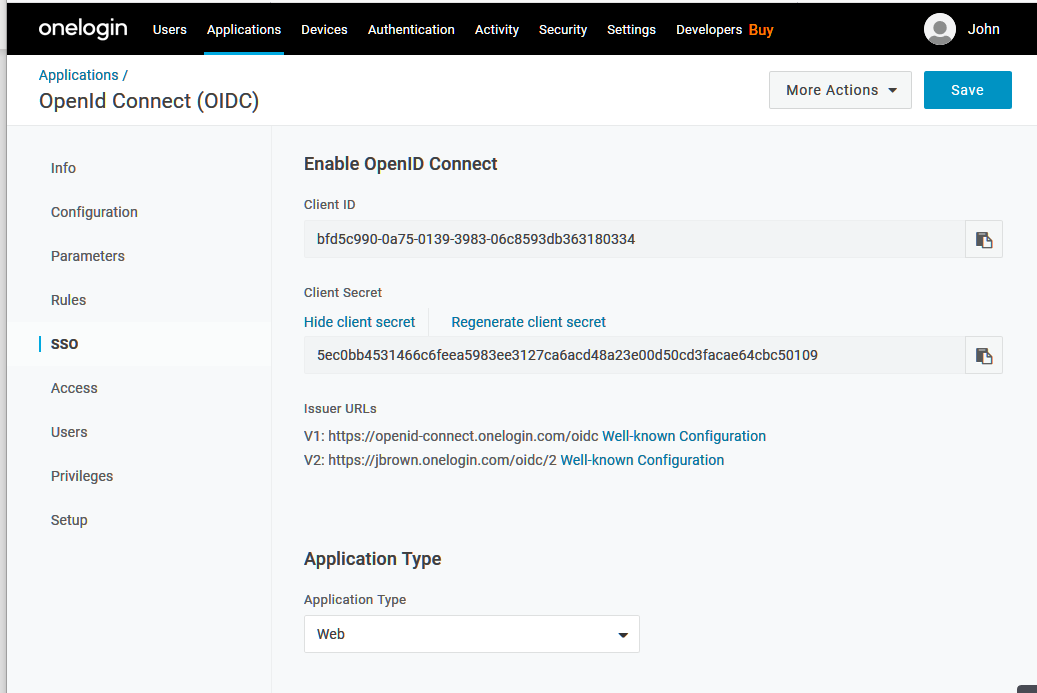Open the Parameters section
The image size is (1037, 693).
coord(87,256)
